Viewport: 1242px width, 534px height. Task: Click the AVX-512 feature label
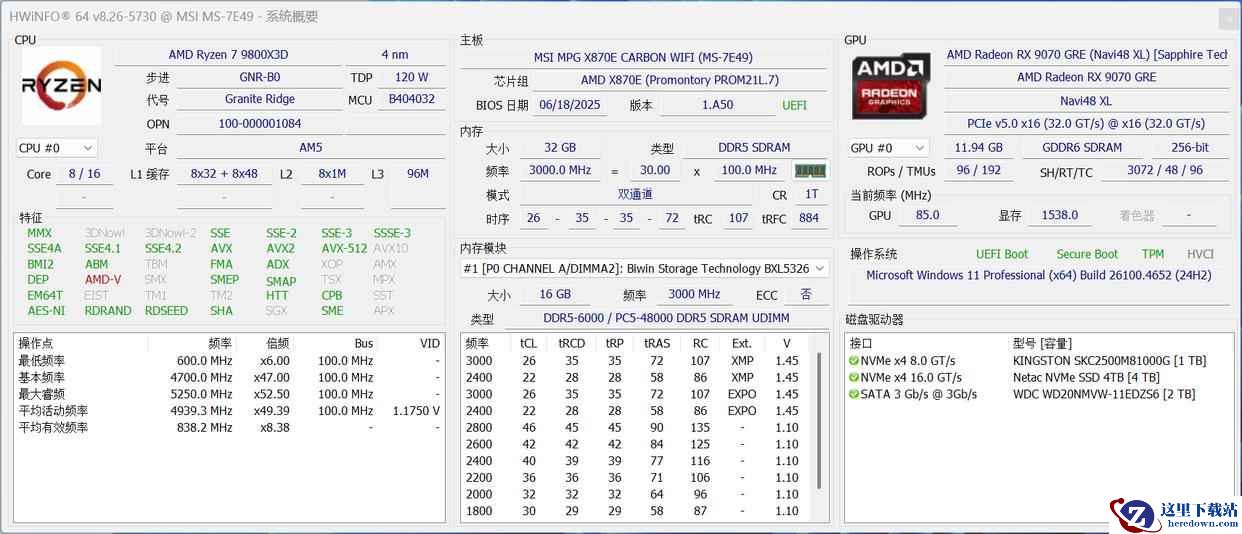344,249
